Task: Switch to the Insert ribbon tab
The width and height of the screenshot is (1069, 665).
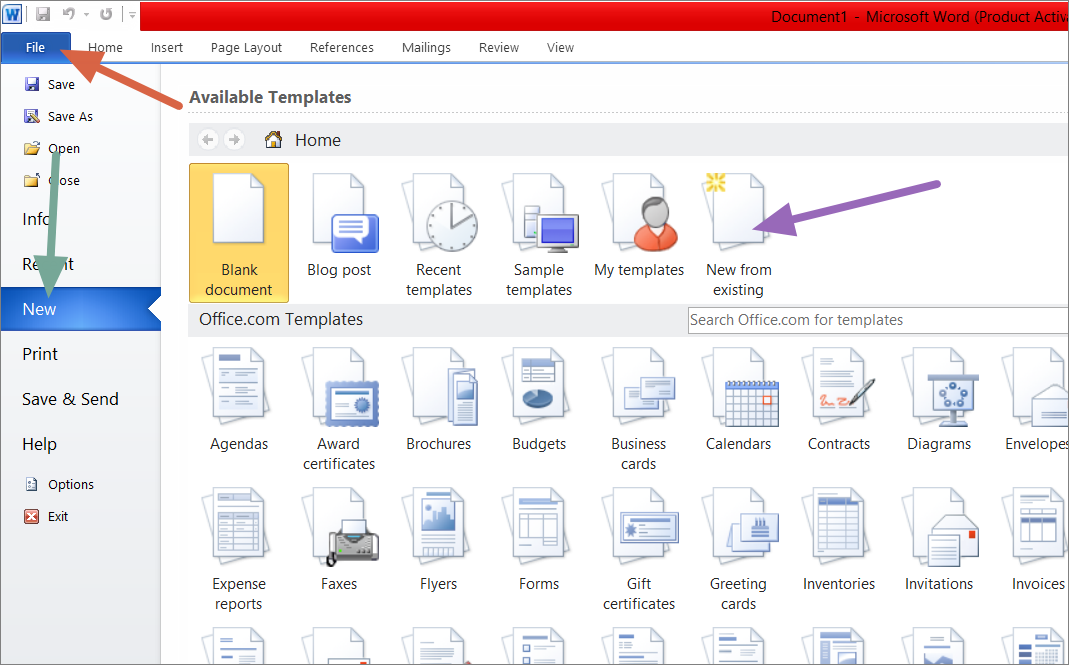Action: [x=167, y=47]
